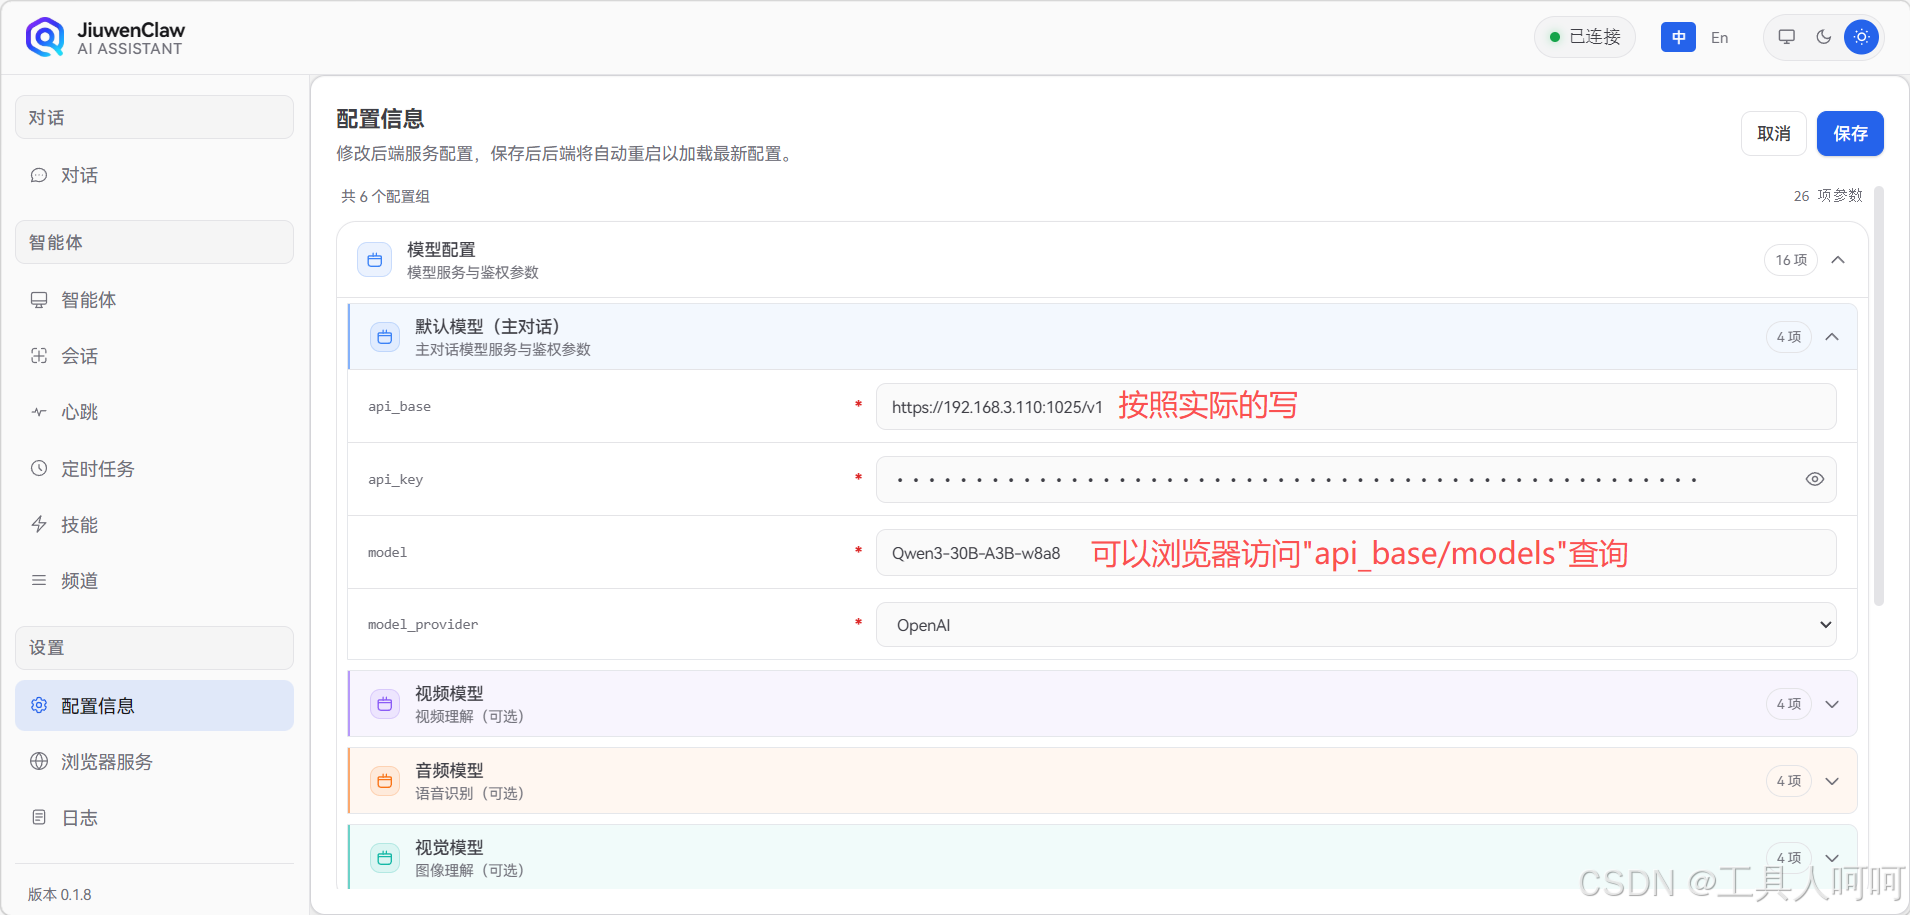The width and height of the screenshot is (1910, 915).
Task: Switch language to En English
Action: coord(1719,37)
